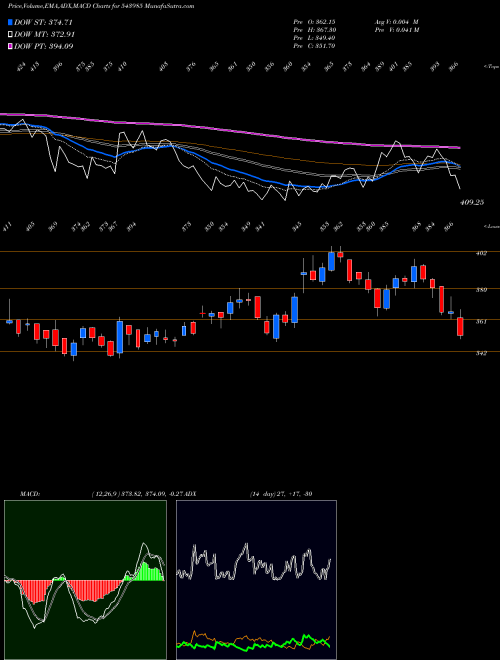Select the 'Pre C: 351.70' value
The width and height of the screenshot is (500, 660).
[x=314, y=46]
